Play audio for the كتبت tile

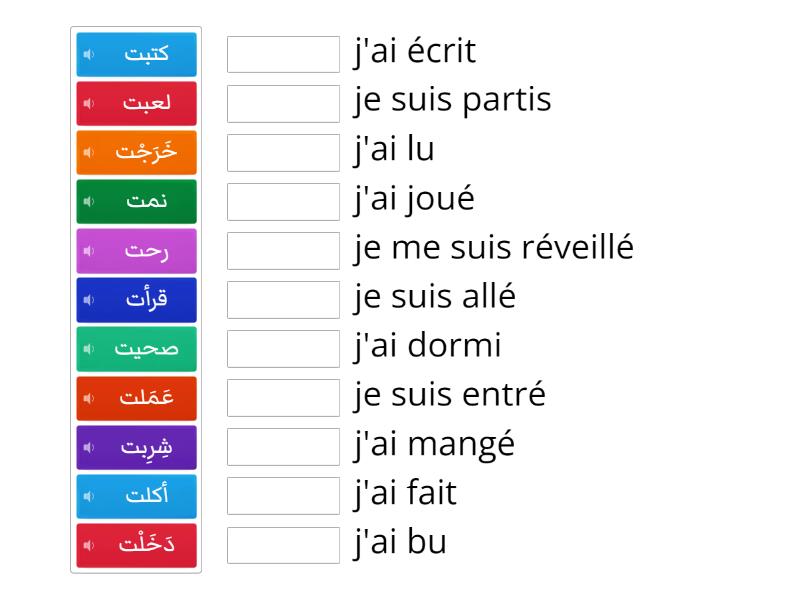[89, 54]
